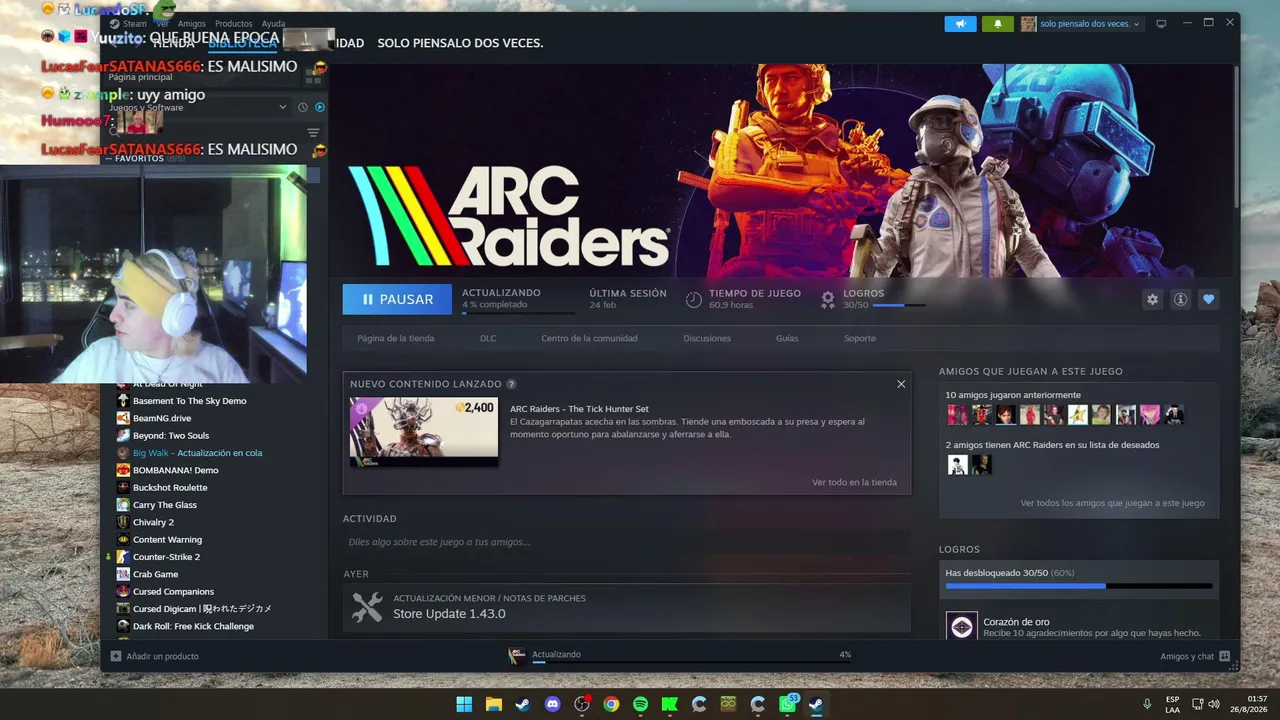Viewport: 1280px width, 720px height.
Task: Select the Content Warning game icon
Action: click(123, 540)
